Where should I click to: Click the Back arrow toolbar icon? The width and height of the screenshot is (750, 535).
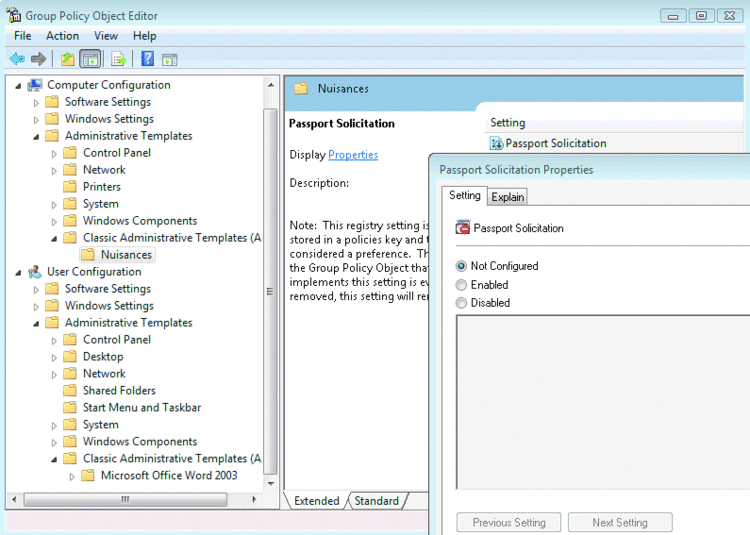(17, 59)
